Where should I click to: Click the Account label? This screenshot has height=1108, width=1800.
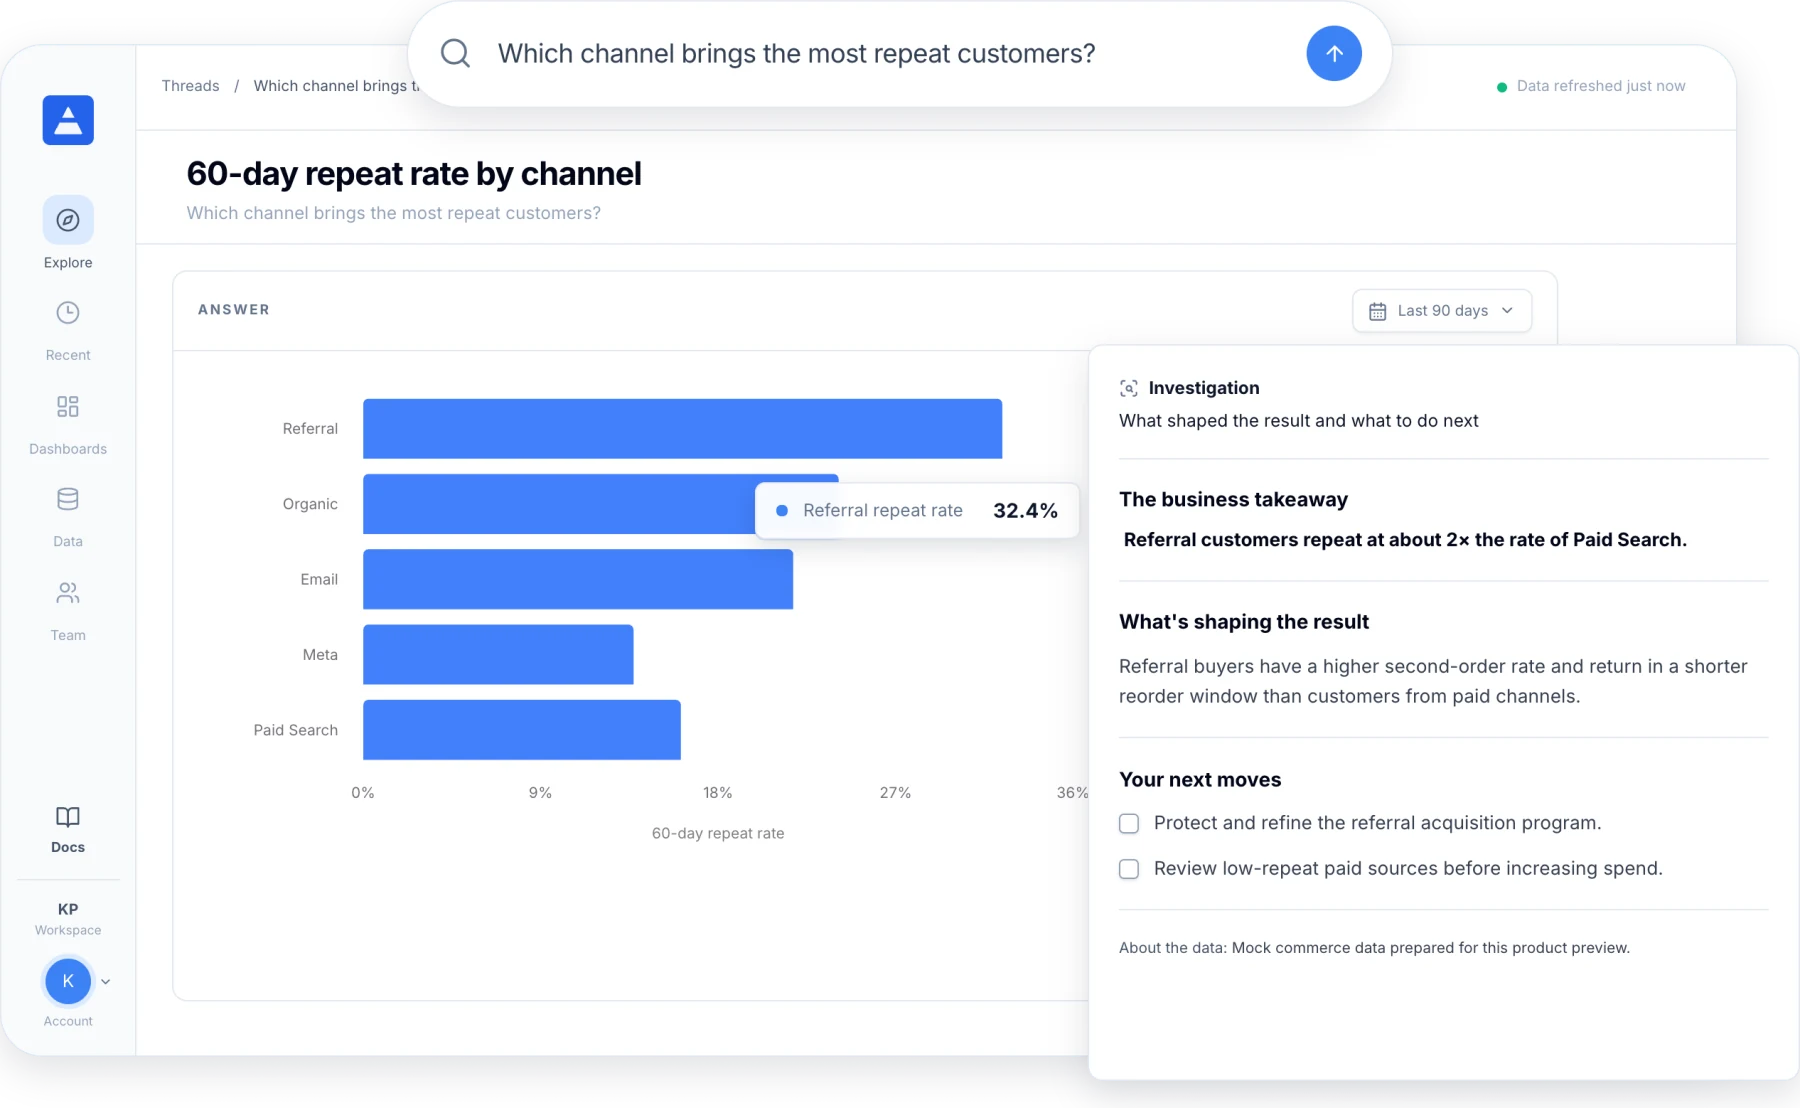pos(68,1021)
